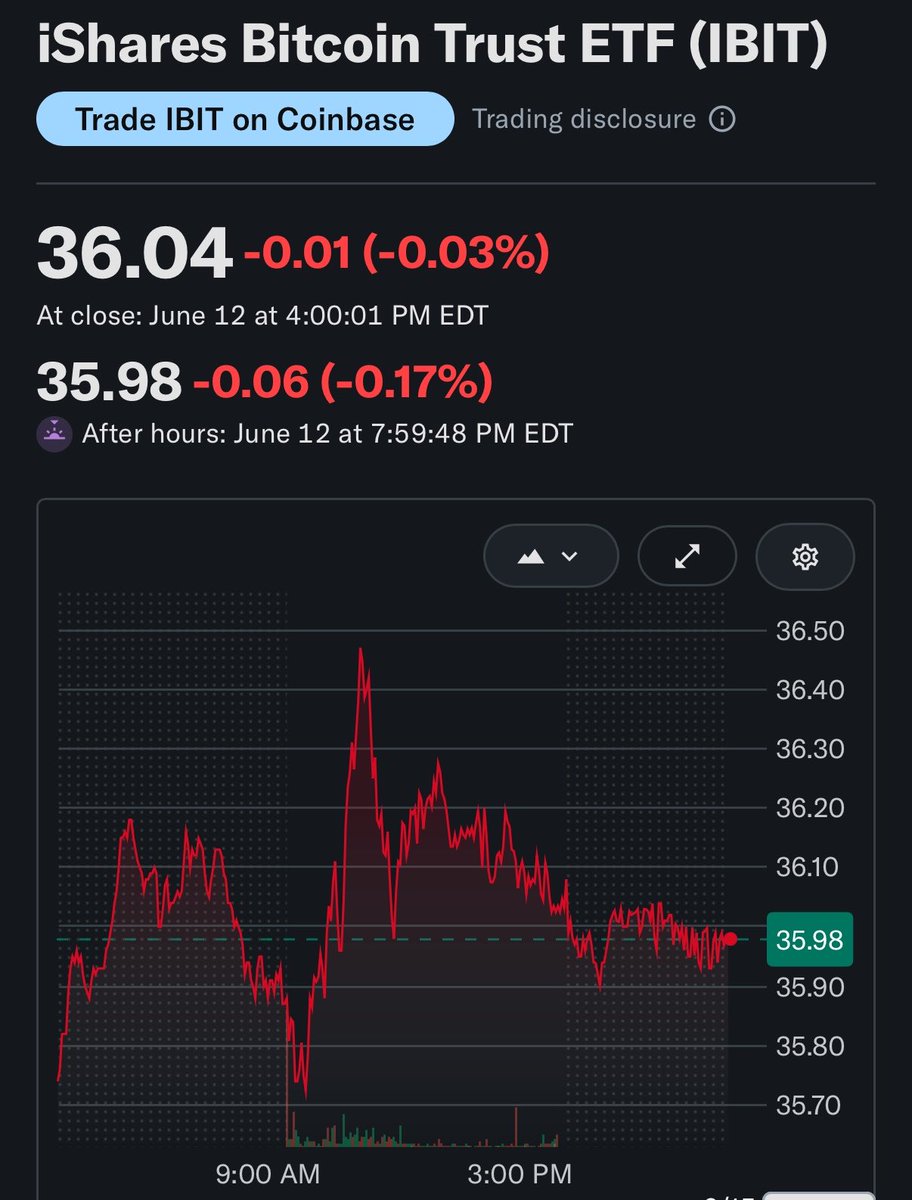Image resolution: width=912 pixels, height=1200 pixels.
Task: Open the chart type dropdown
Action: [x=551, y=557]
